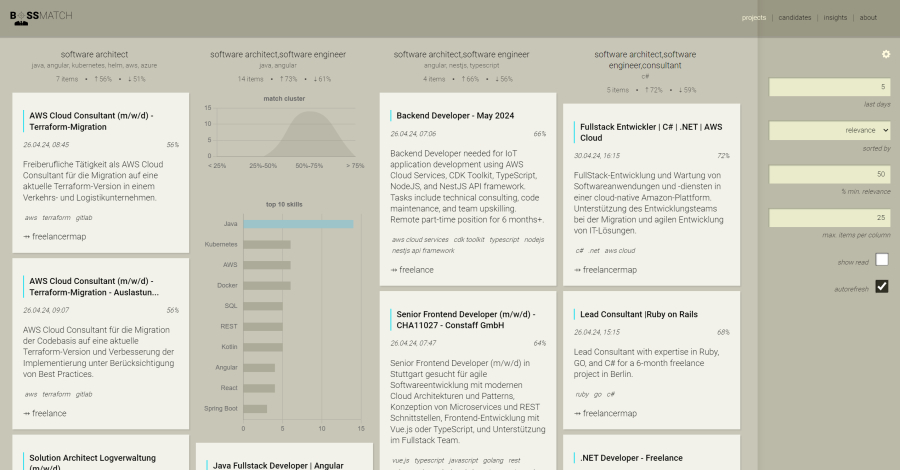Click the typescript tag on Backend Developer card
Viewport: 900px width, 470px height.
(x=502, y=240)
